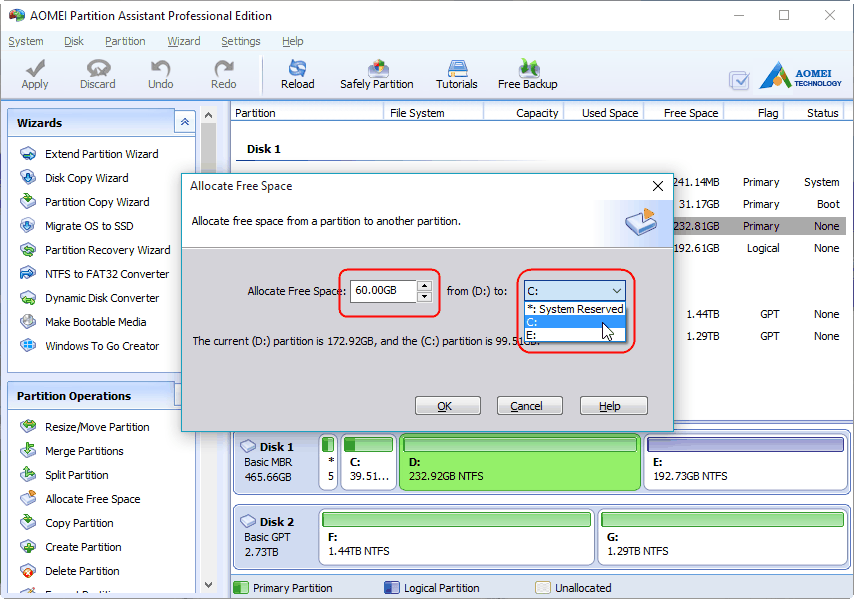Open the Disk menu
This screenshot has width=854, height=599.
pyautogui.click(x=73, y=41)
